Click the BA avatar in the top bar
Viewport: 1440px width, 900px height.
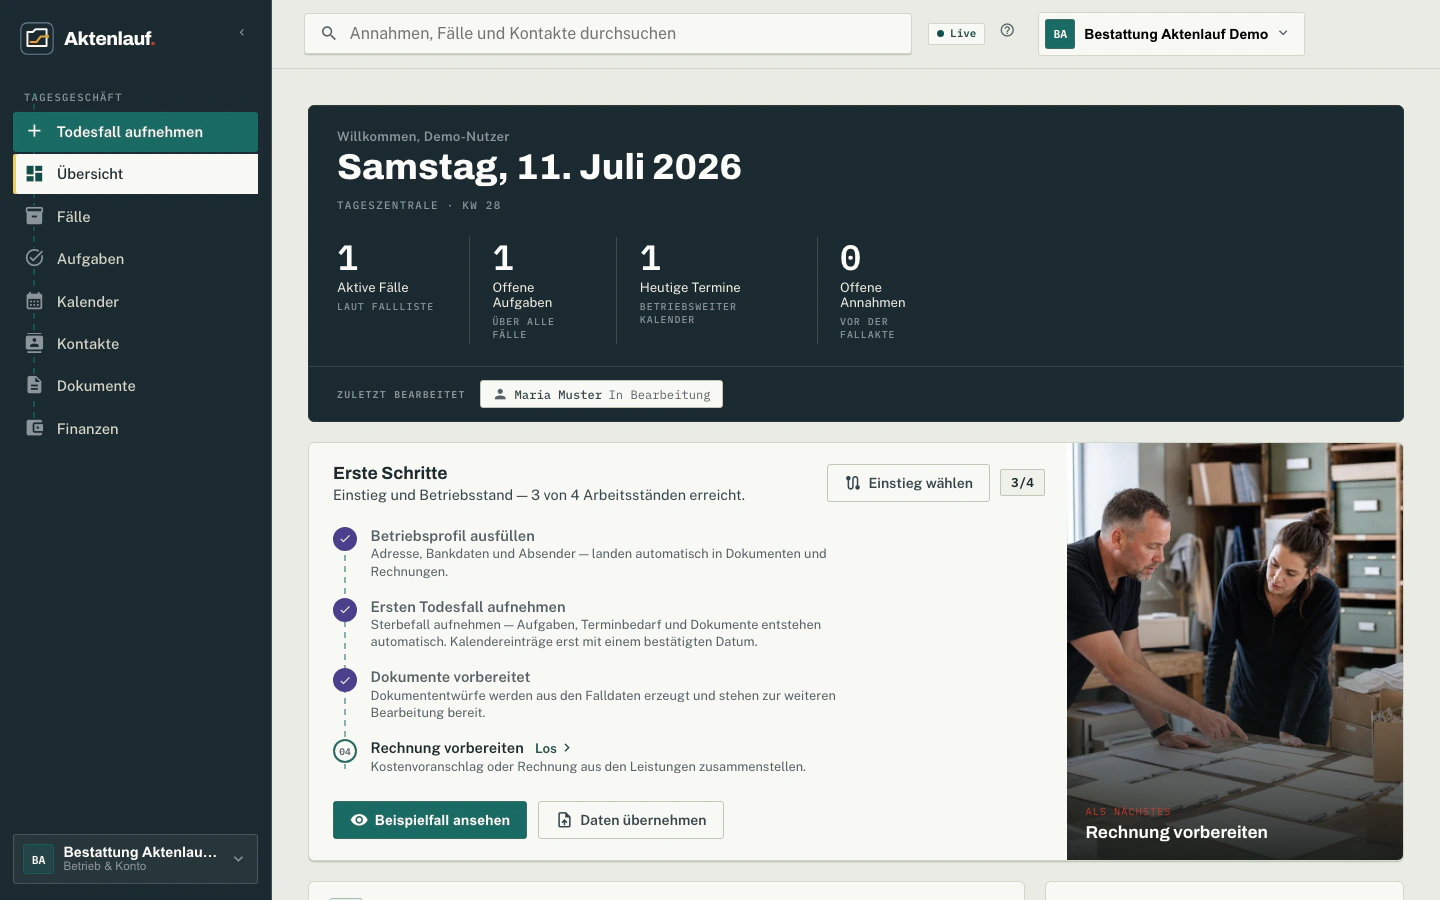point(1060,34)
